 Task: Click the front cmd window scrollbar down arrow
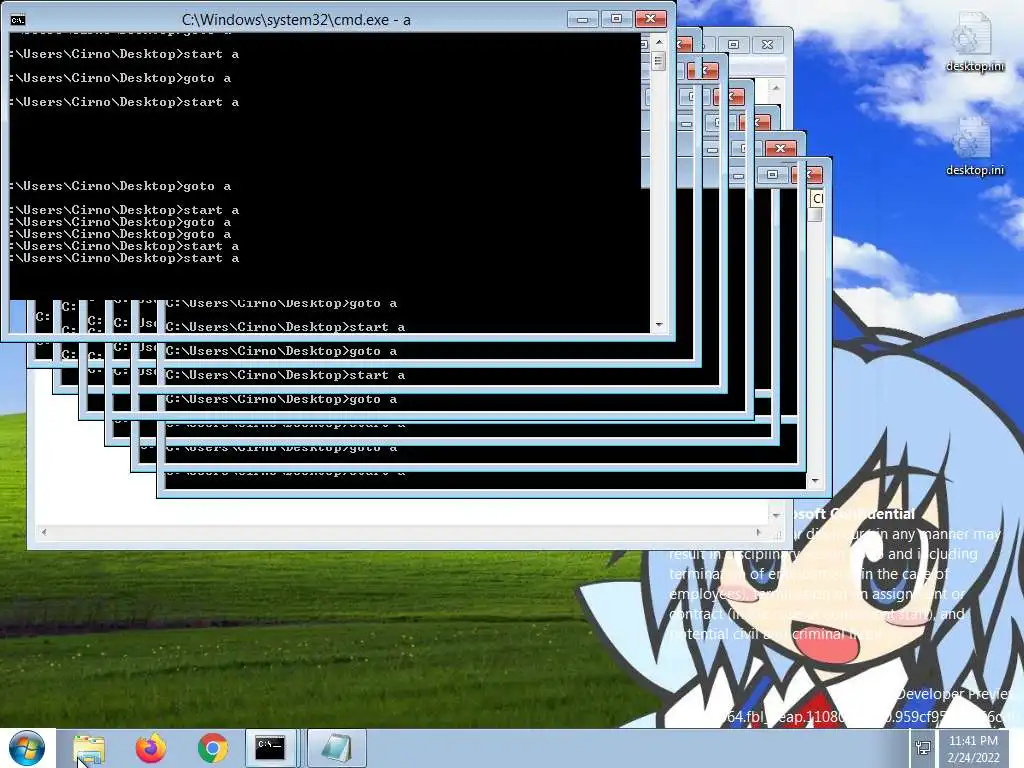point(659,325)
